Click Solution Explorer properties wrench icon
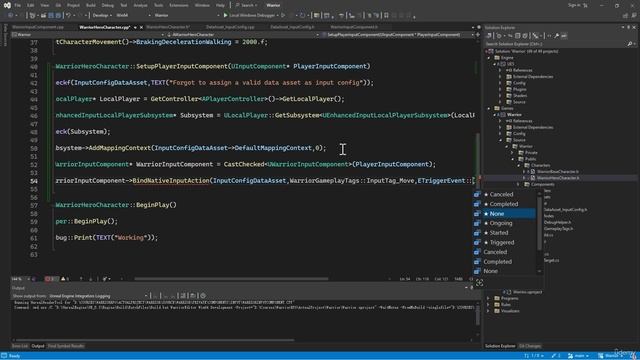This screenshot has height=360, width=640. pos(556,36)
